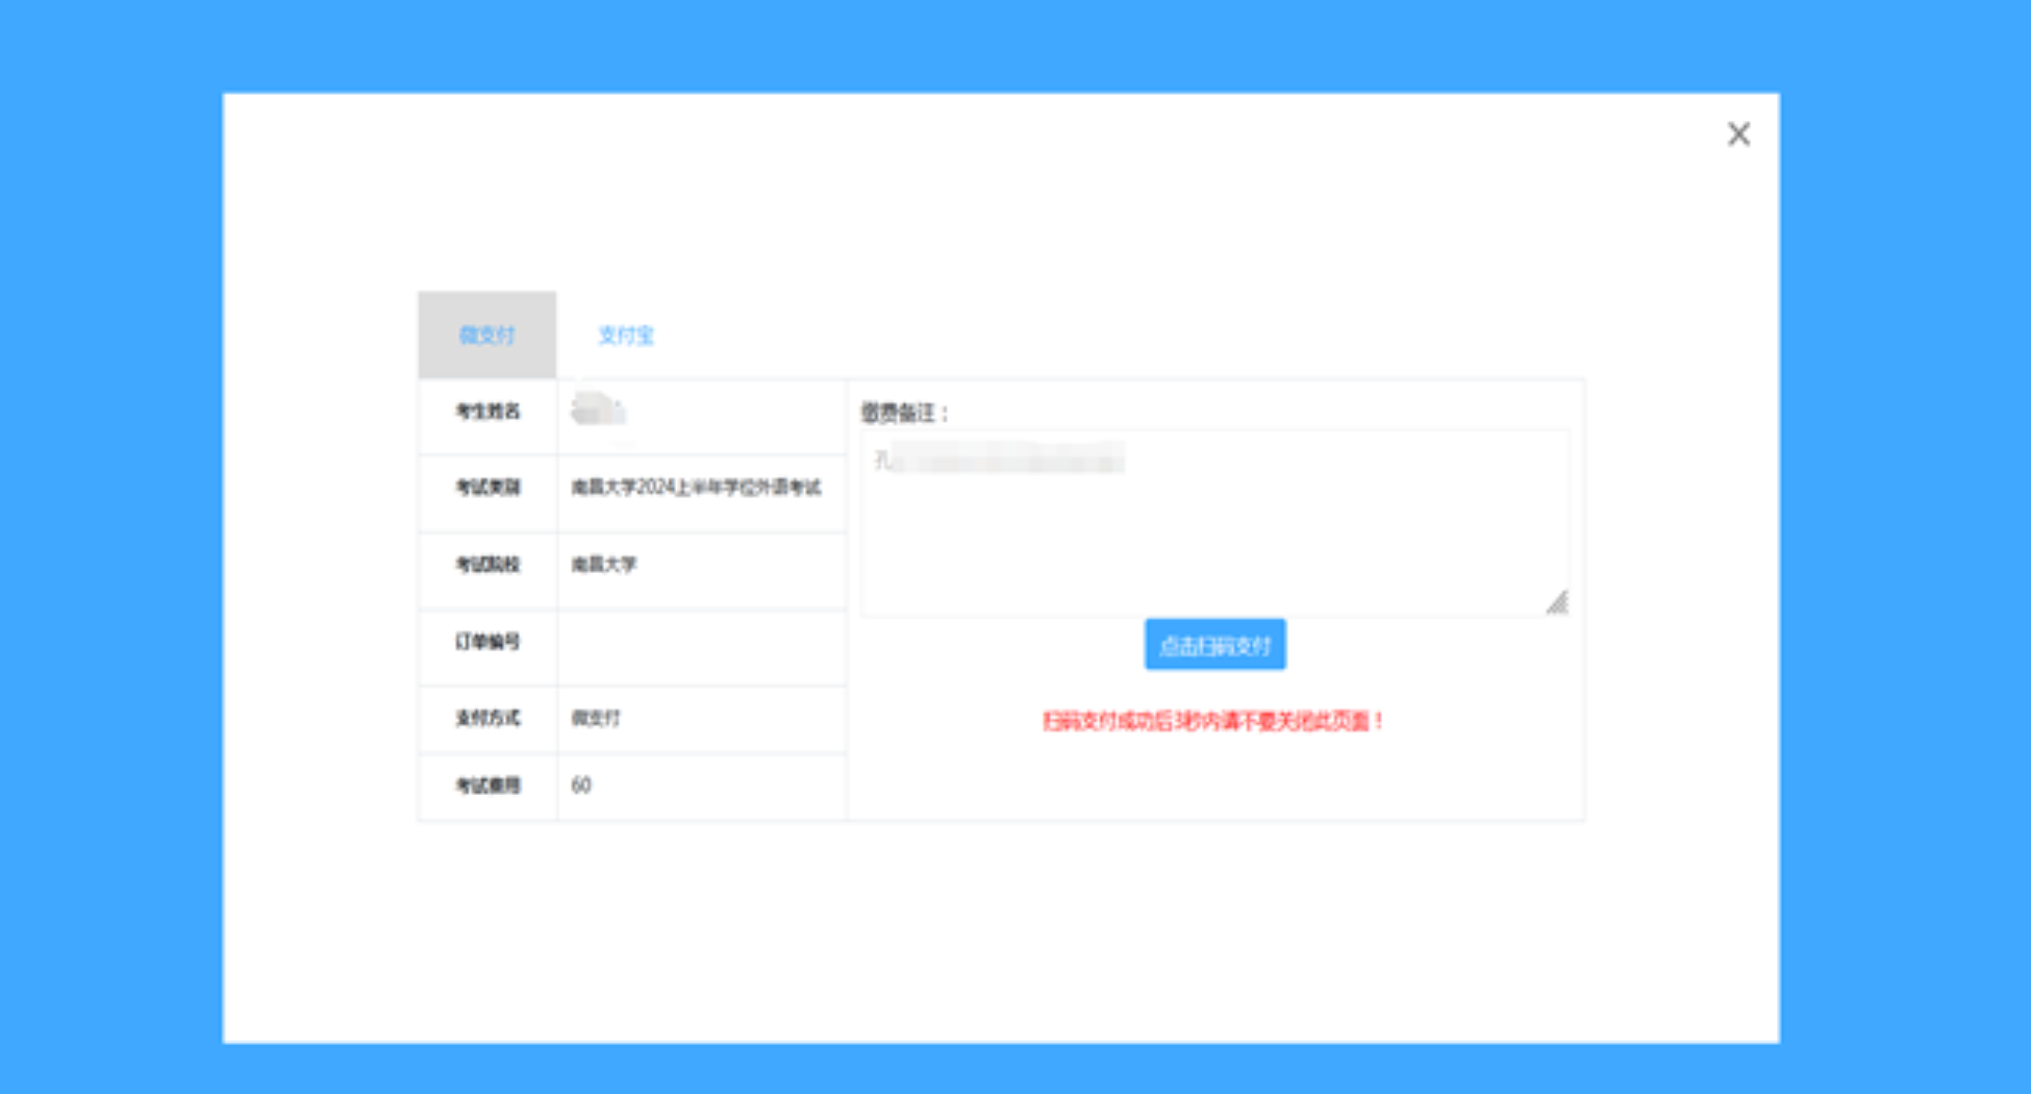Click the 考试院校 label cell
This screenshot has height=1094, width=2032.
(488, 565)
